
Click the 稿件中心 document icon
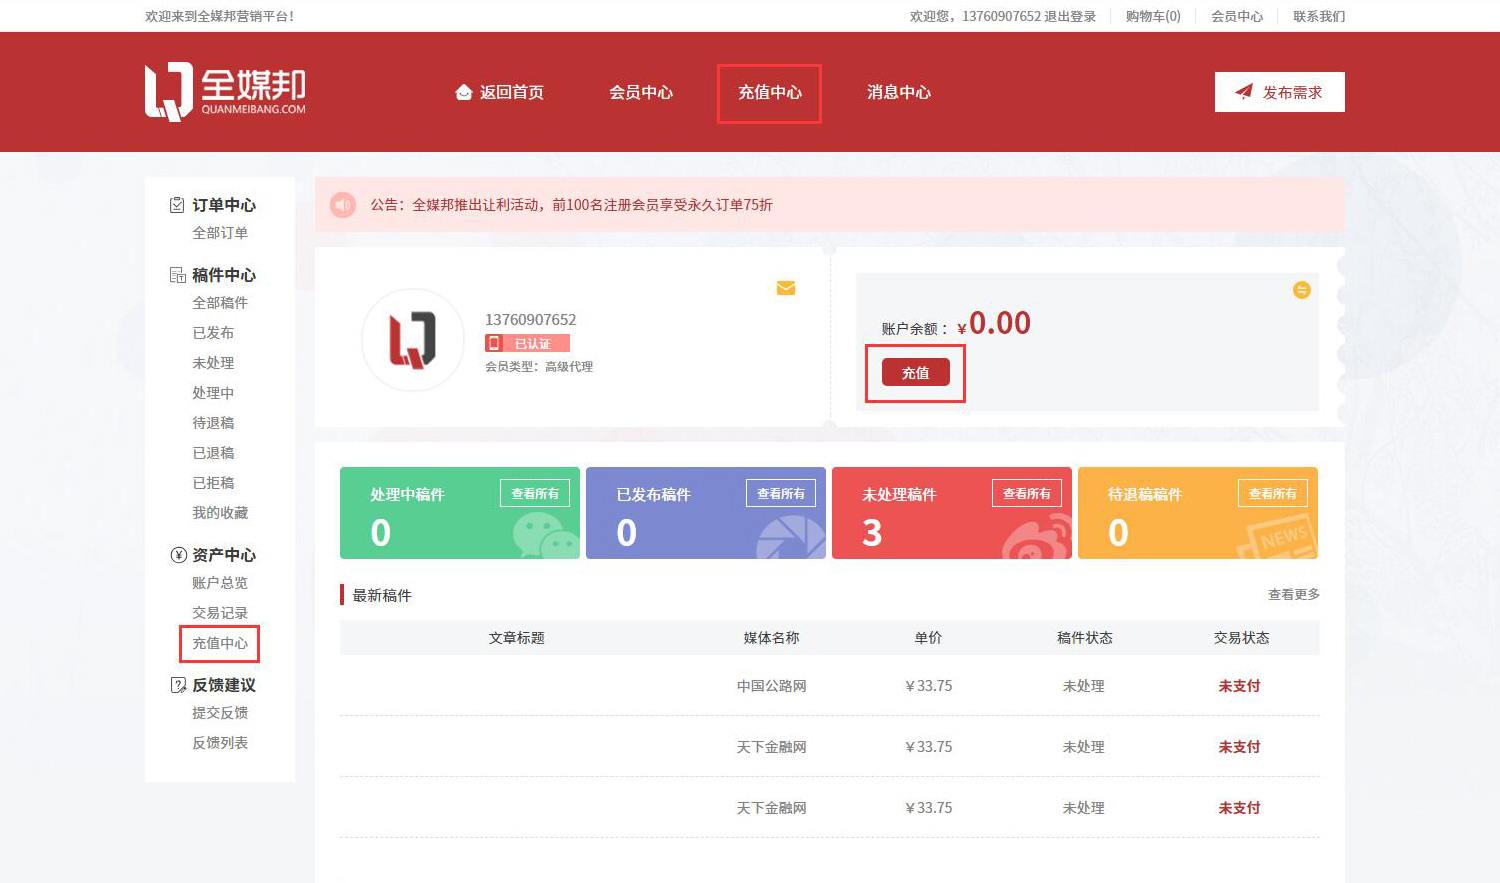[x=177, y=275]
